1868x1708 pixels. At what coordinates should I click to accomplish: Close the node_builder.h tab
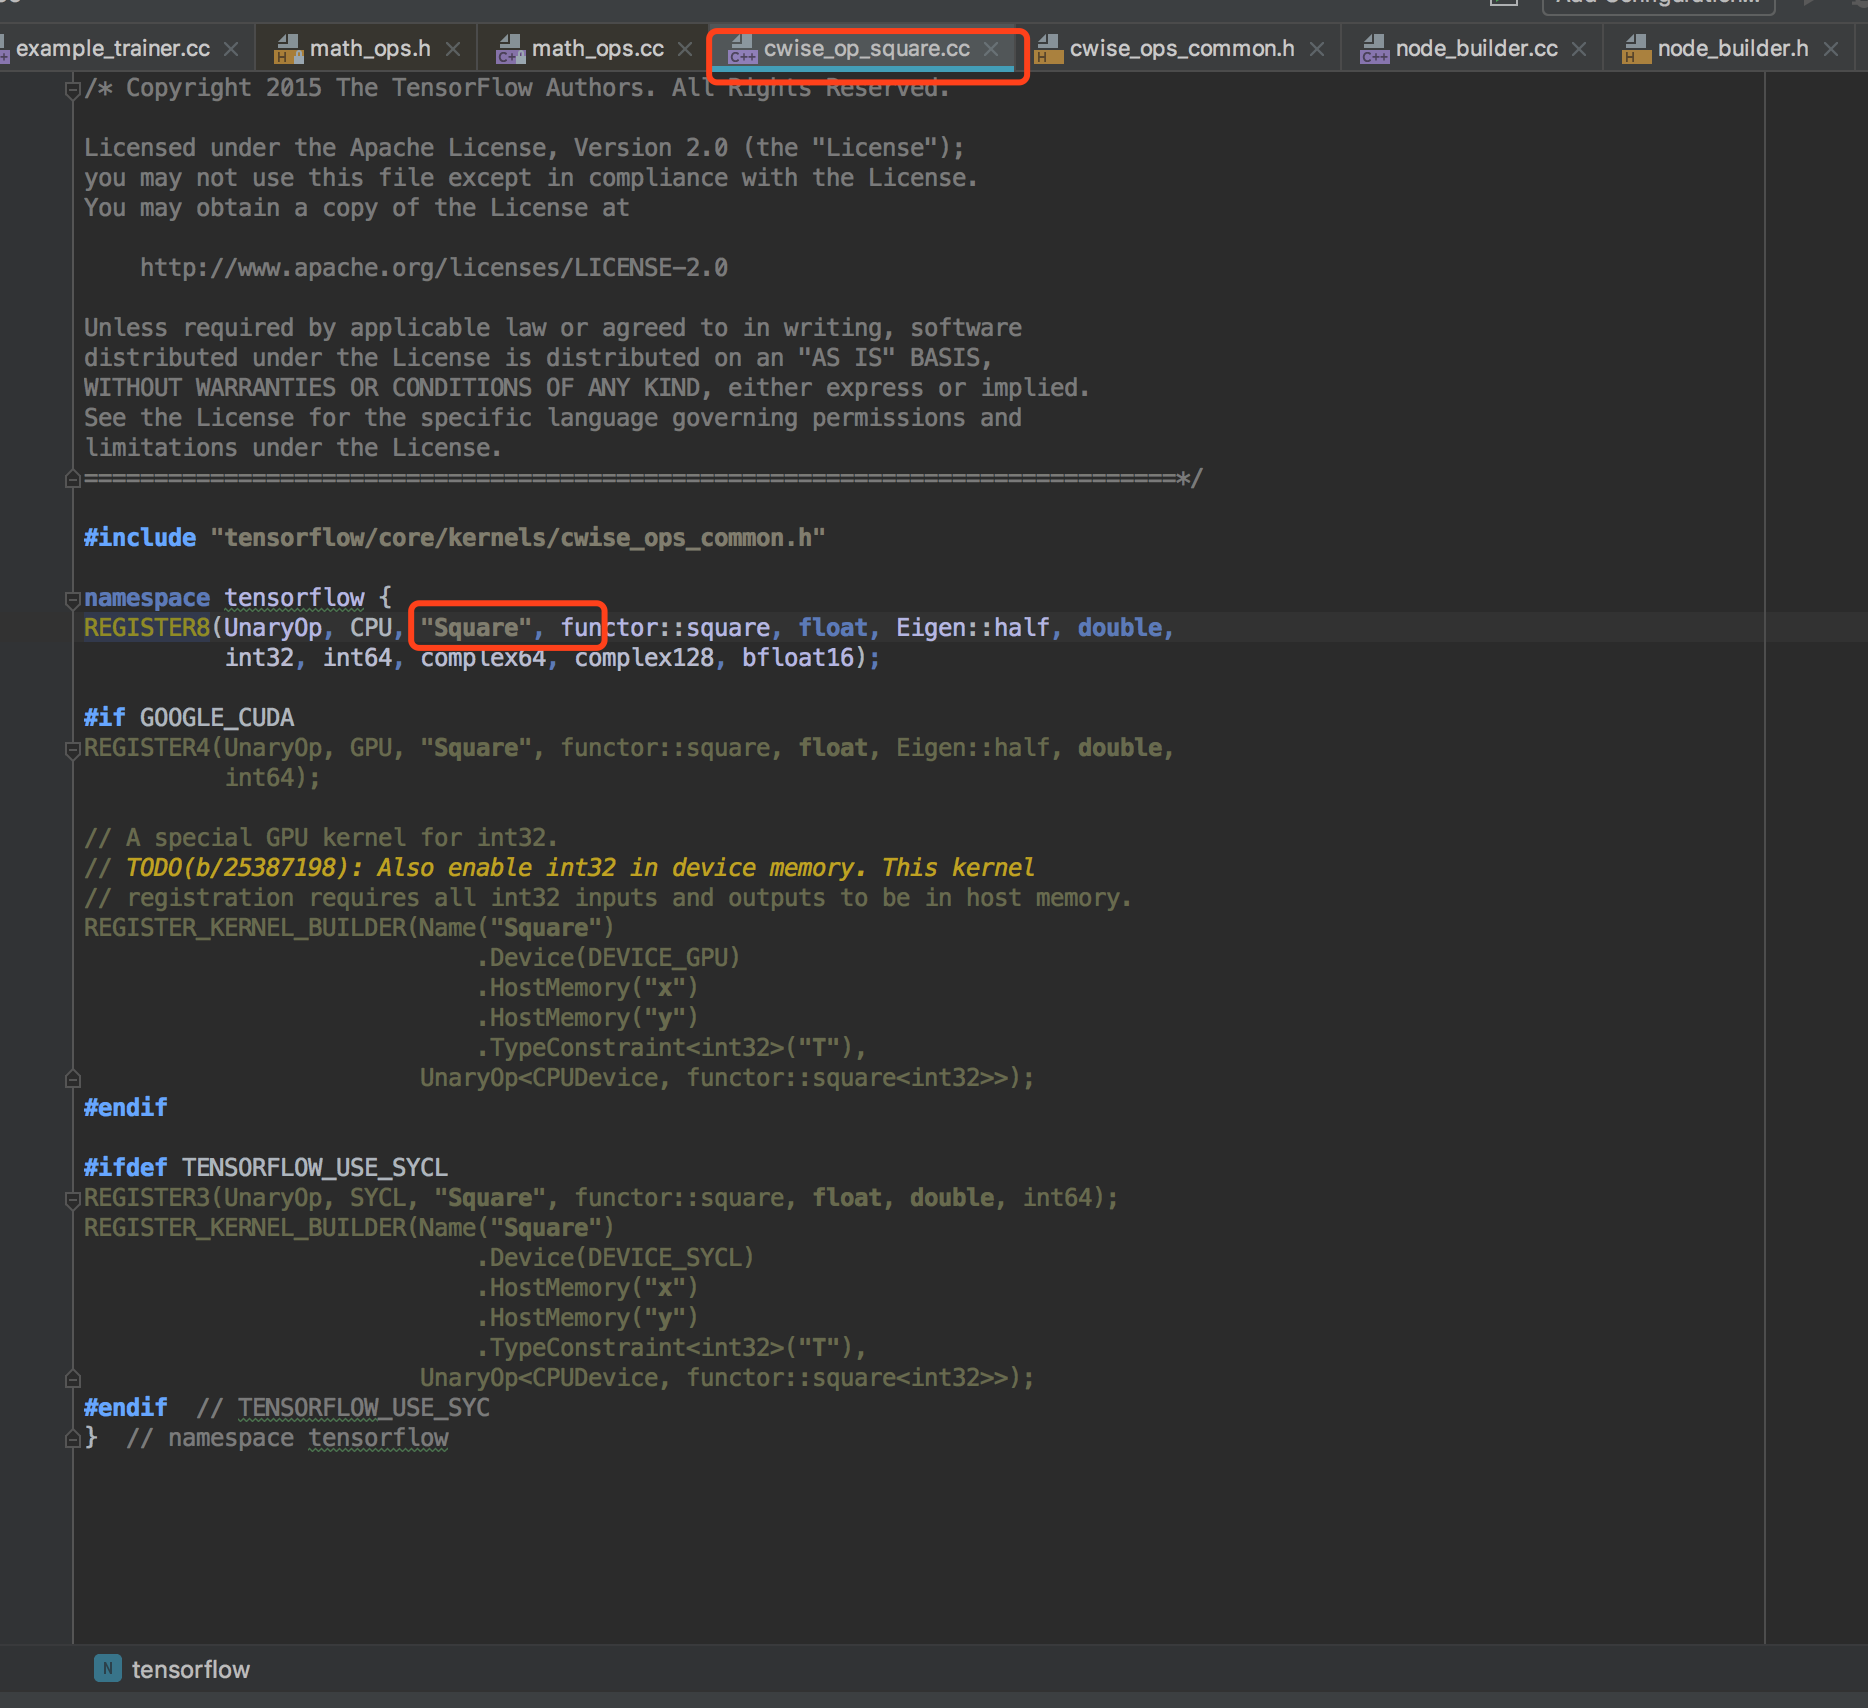click(x=1831, y=49)
